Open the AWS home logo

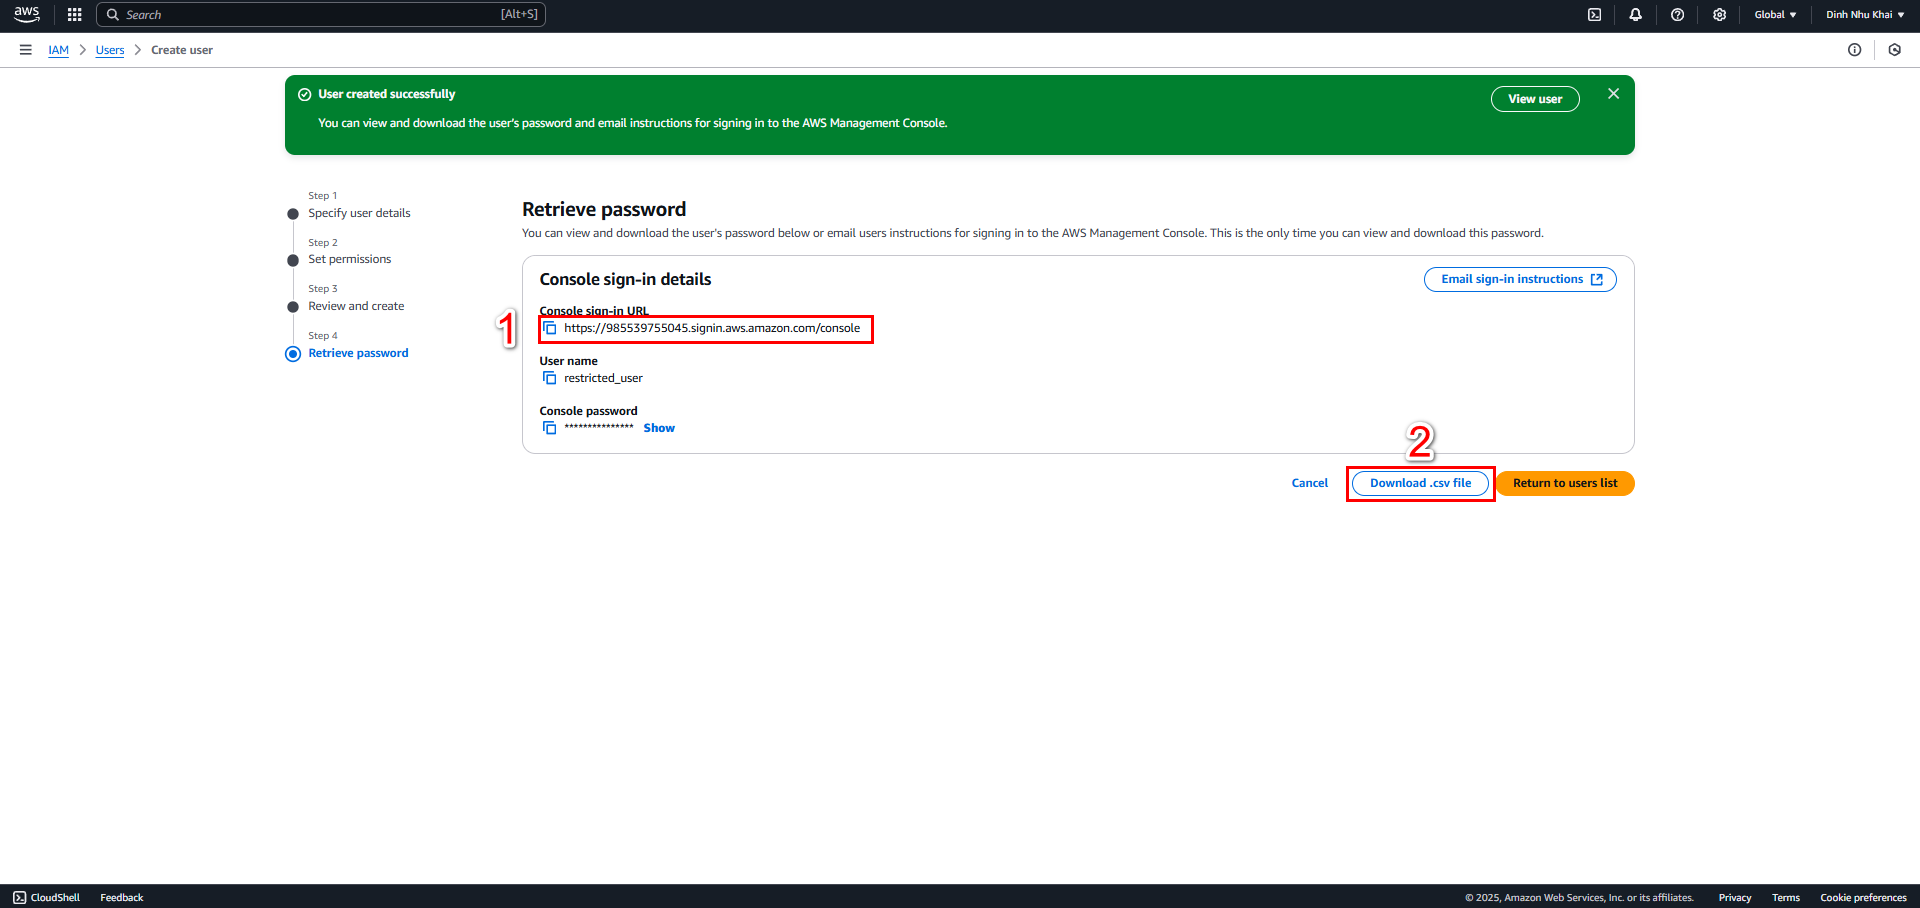tap(27, 14)
